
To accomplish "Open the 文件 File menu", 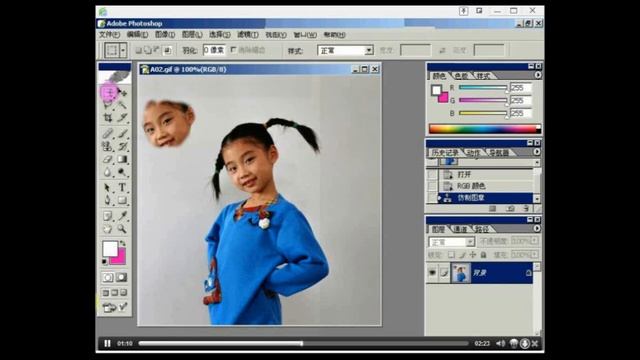I will 109,35.
